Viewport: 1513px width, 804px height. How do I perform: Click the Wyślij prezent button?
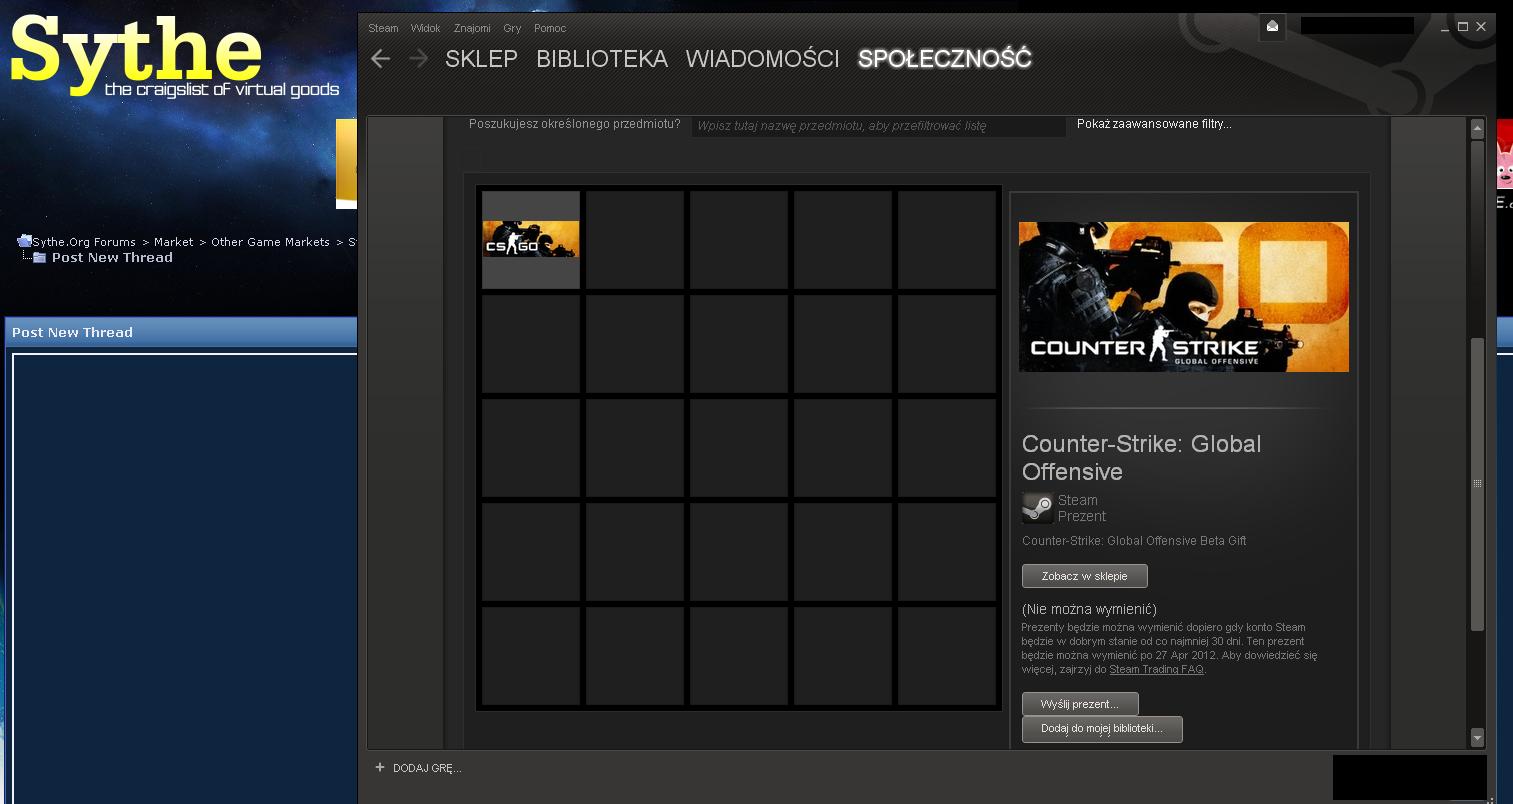[x=1080, y=704]
